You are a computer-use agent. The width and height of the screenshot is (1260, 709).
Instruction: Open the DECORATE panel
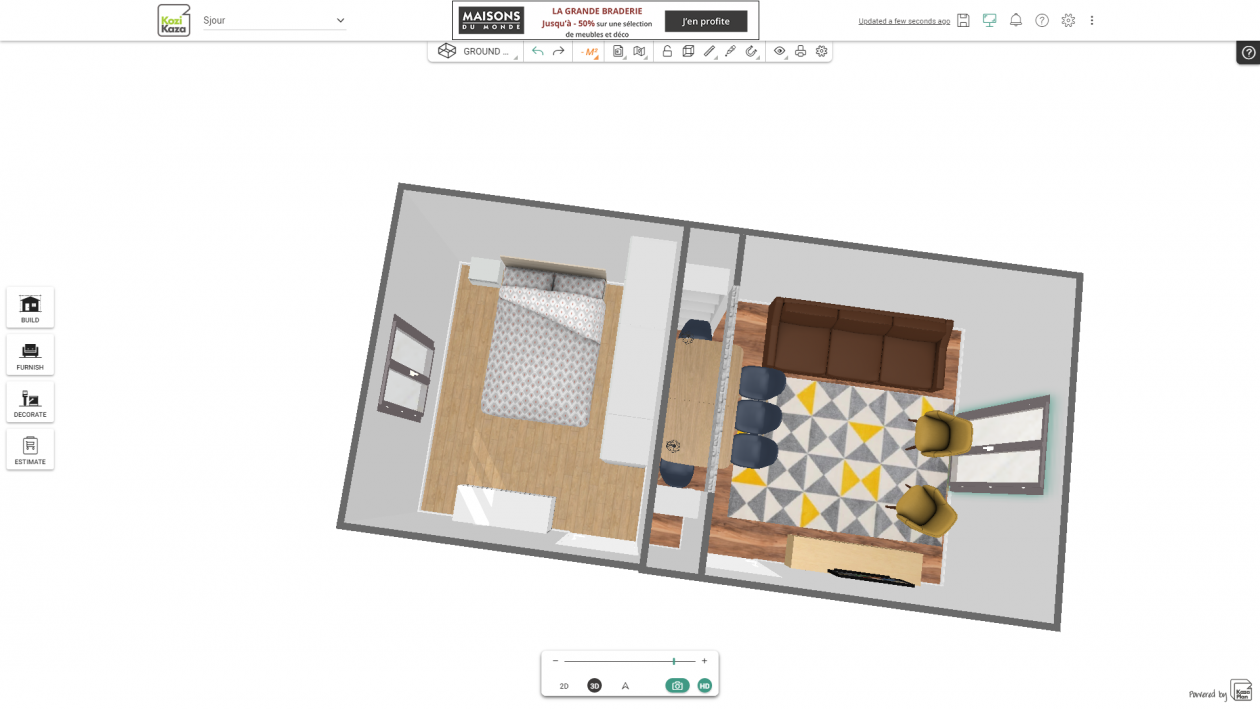coord(30,402)
